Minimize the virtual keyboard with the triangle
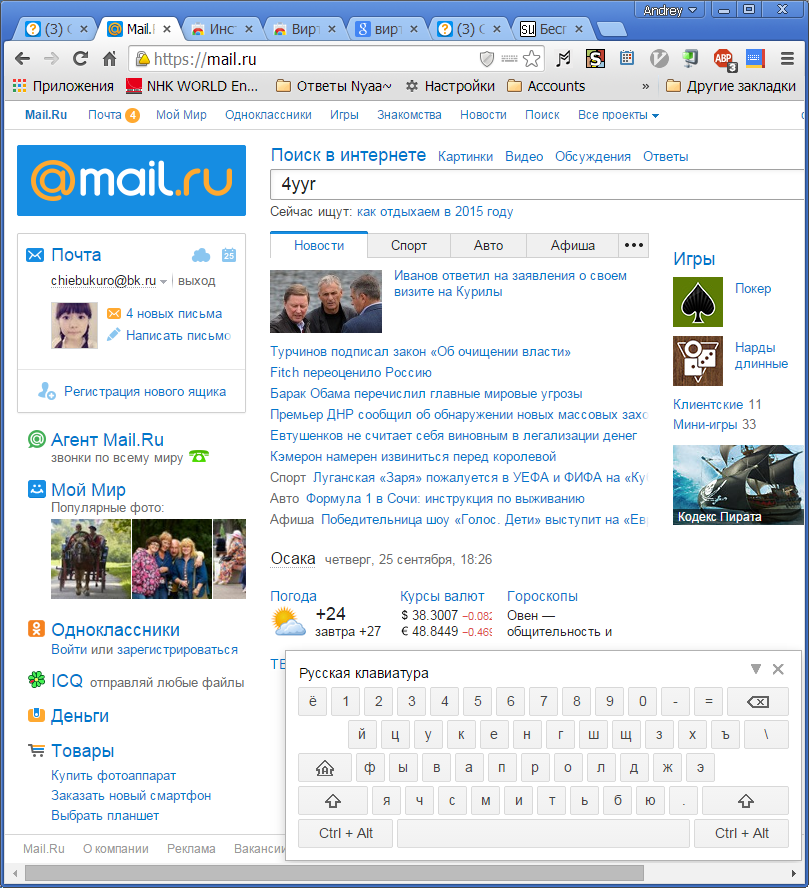 click(x=755, y=669)
